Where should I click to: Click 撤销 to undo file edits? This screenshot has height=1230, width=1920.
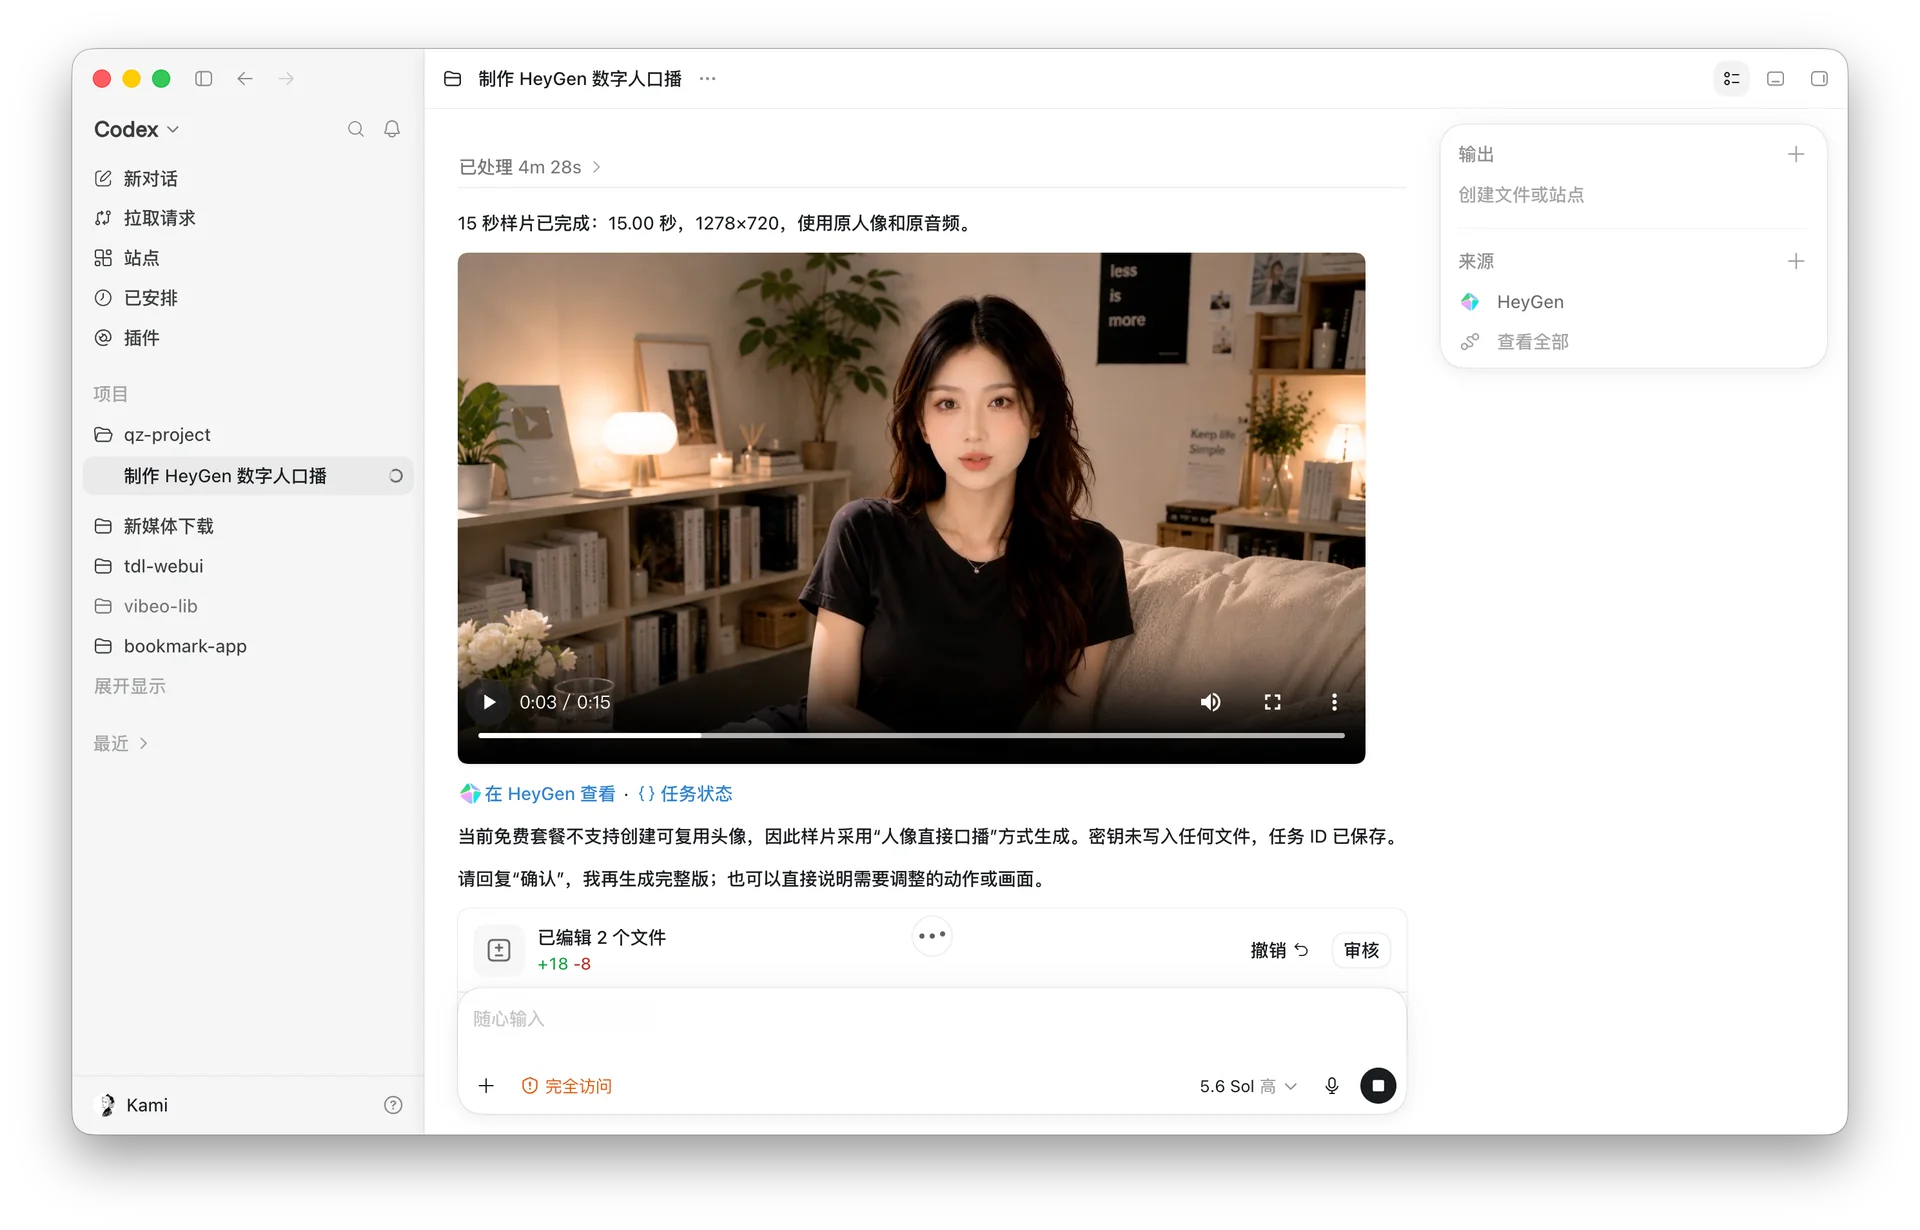[1279, 950]
